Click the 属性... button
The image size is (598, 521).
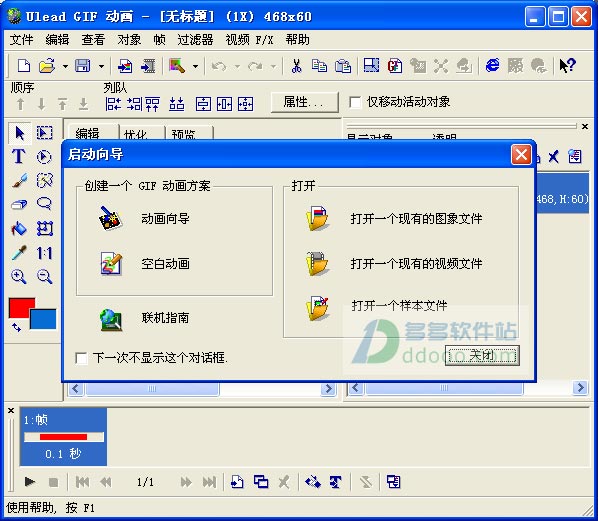pos(304,102)
